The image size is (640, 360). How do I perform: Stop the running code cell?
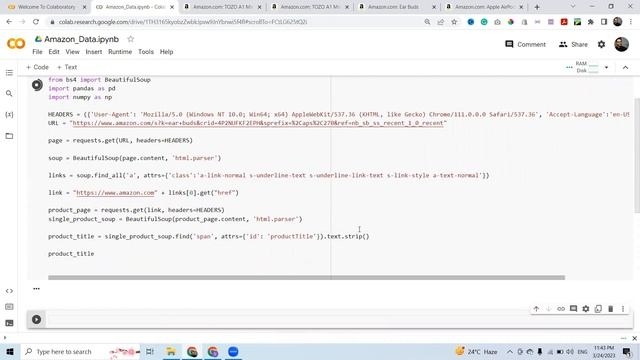pyautogui.click(x=37, y=85)
